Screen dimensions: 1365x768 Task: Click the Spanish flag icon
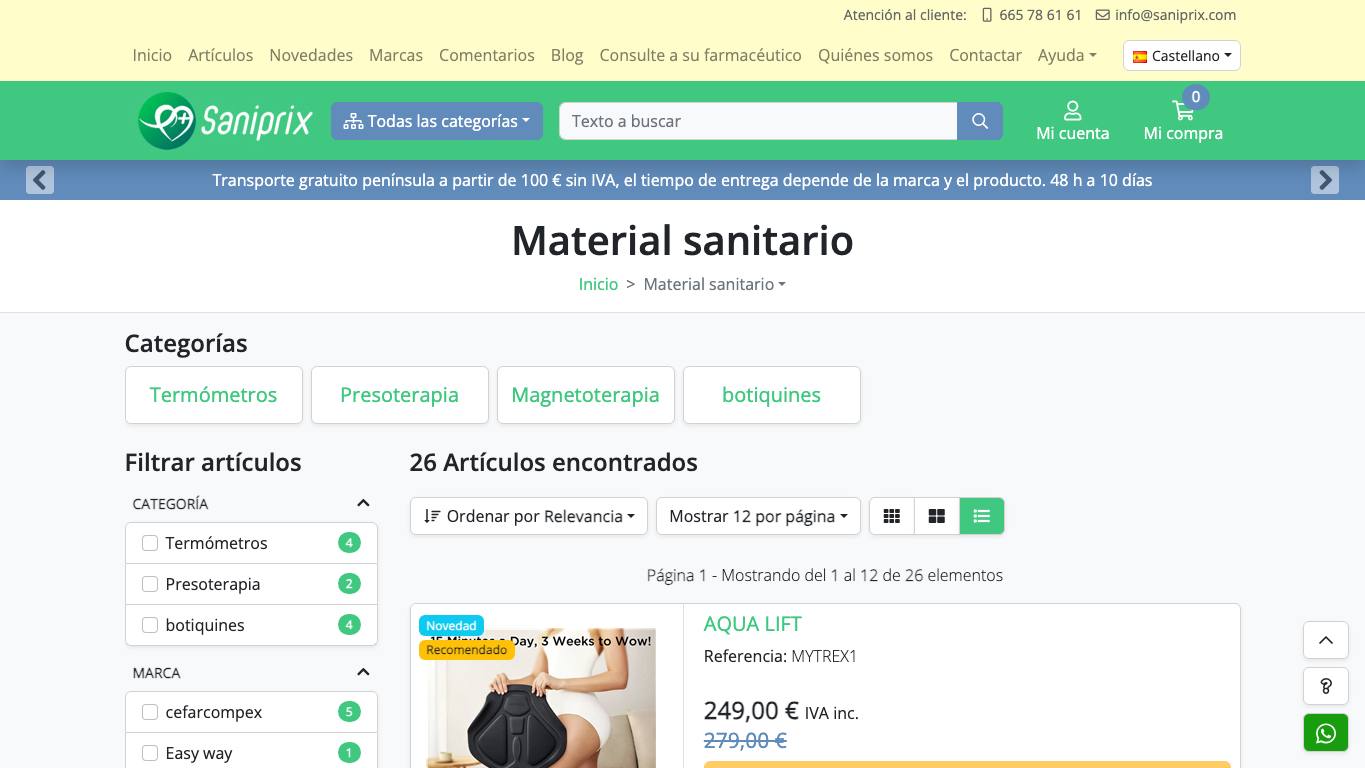(1140, 56)
